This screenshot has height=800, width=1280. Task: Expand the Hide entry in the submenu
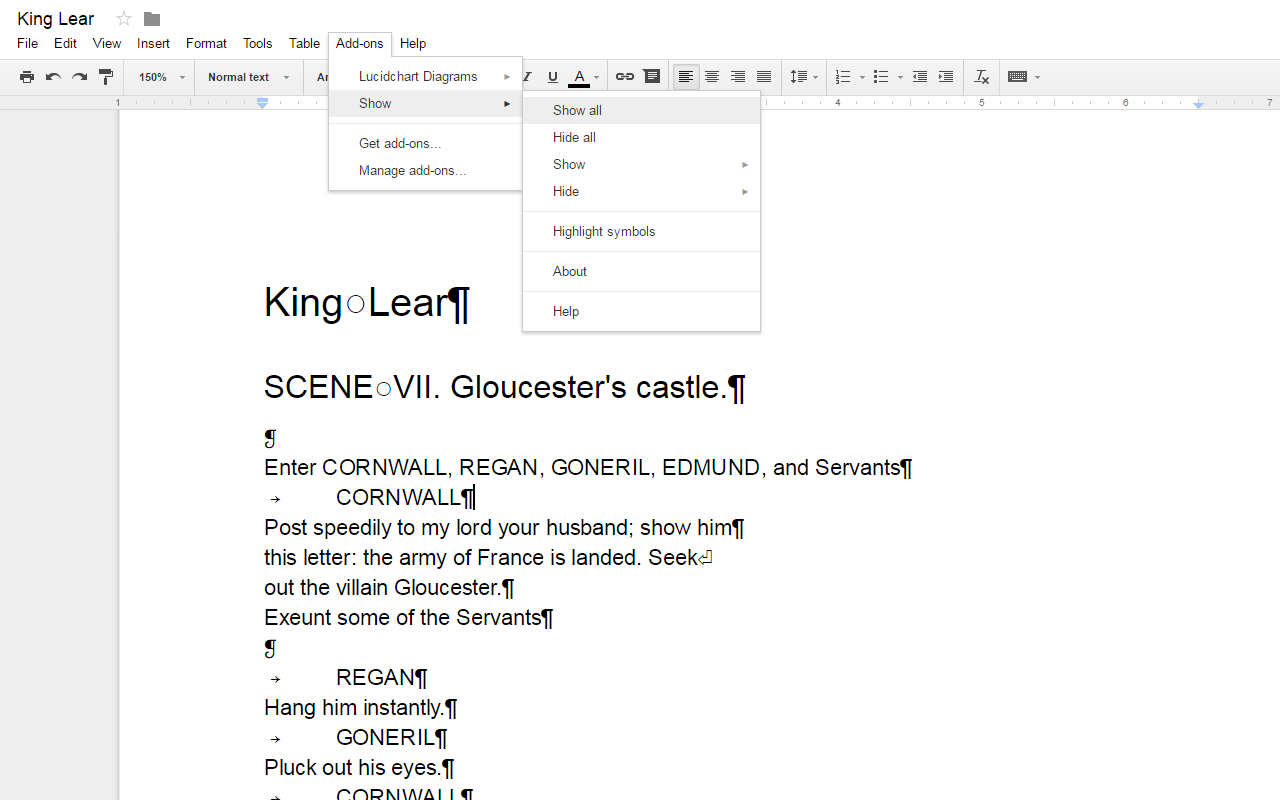tap(641, 191)
